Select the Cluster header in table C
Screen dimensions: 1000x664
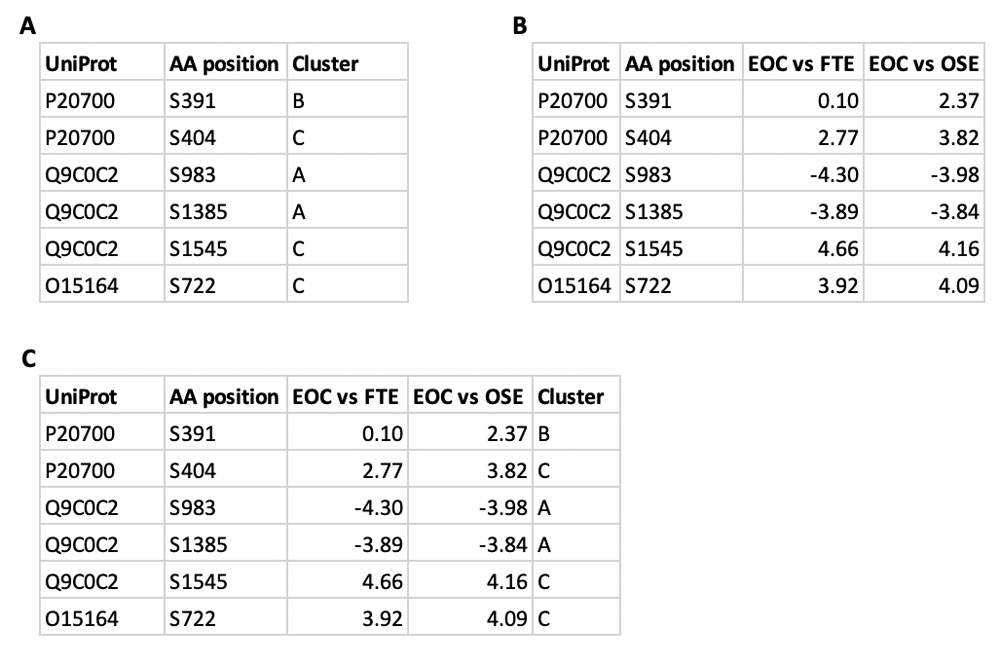(570, 397)
